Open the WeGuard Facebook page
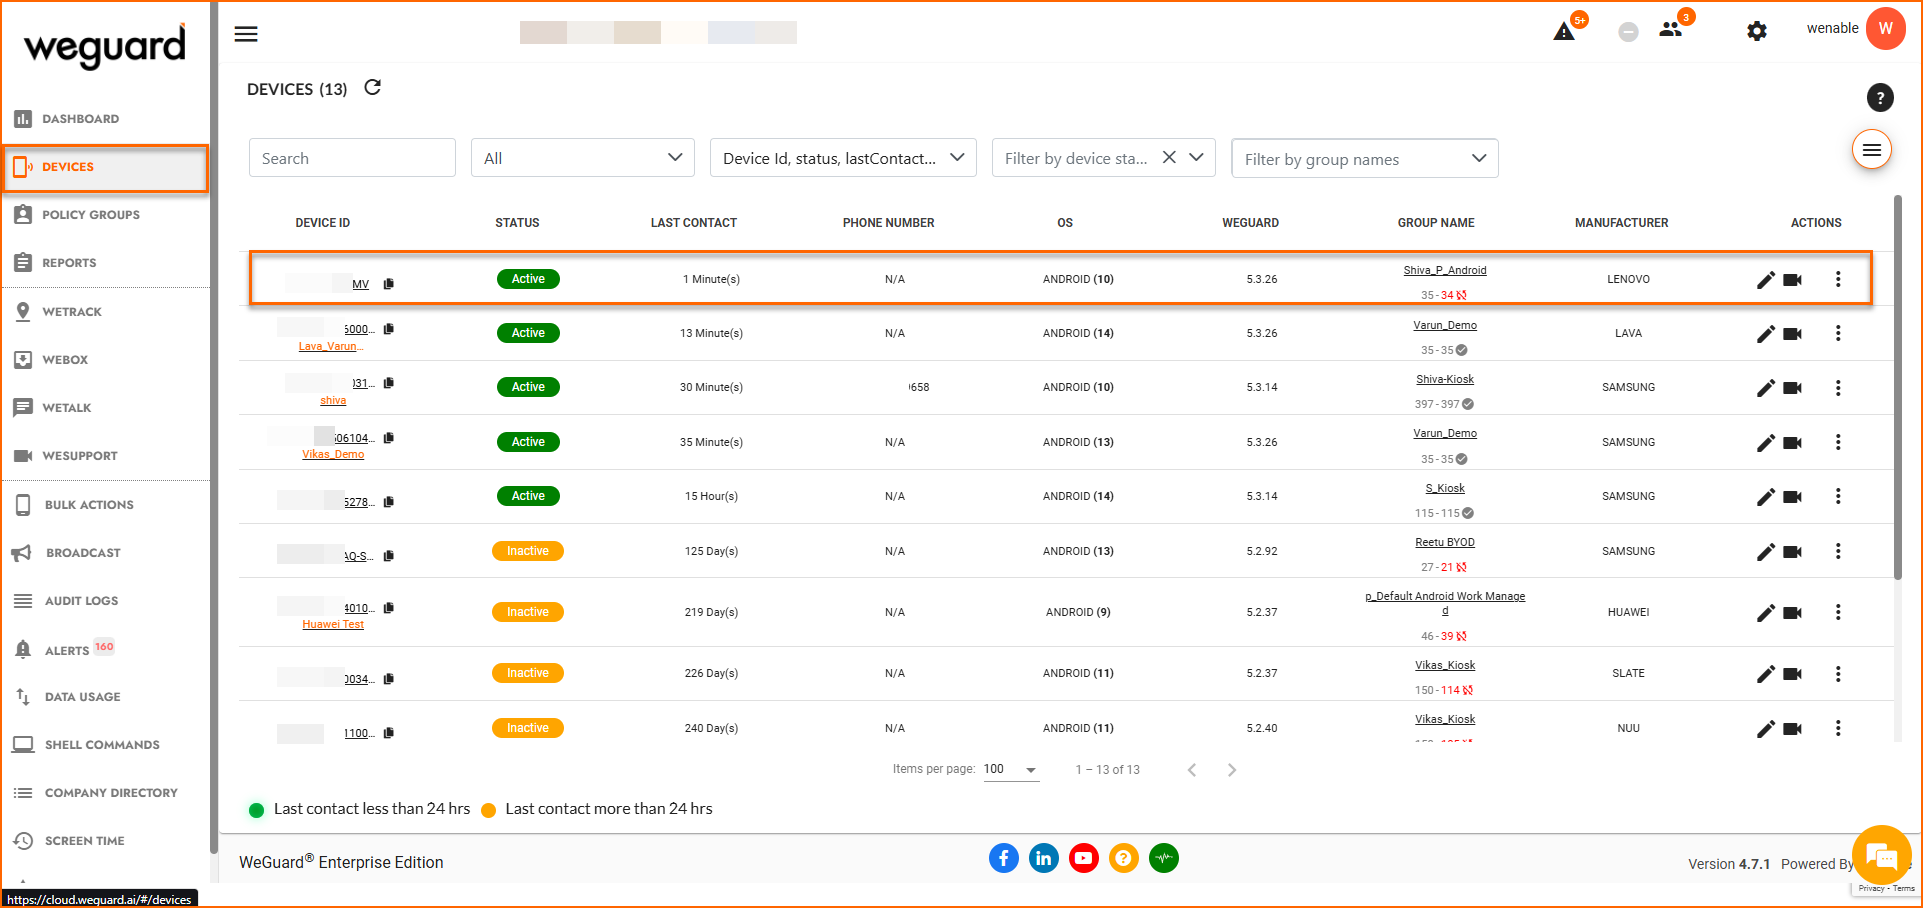The image size is (1923, 908). click(1004, 858)
